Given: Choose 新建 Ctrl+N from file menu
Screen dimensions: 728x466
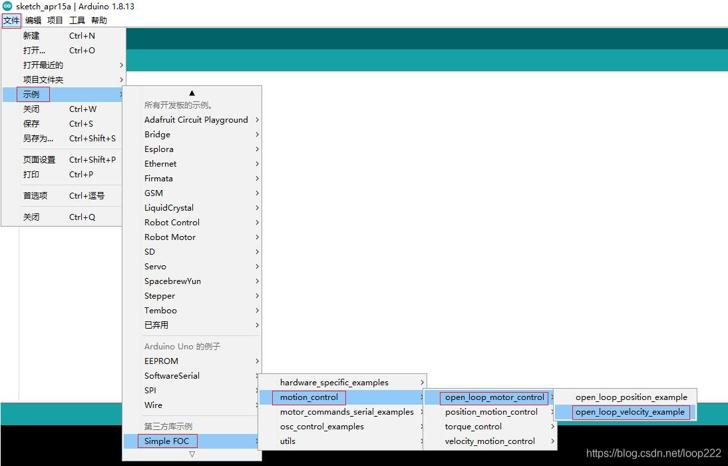Looking at the screenshot, I should [64, 36].
